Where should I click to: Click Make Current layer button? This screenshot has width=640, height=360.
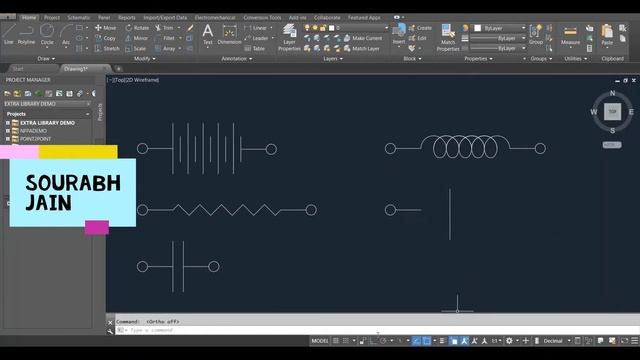coord(362,38)
